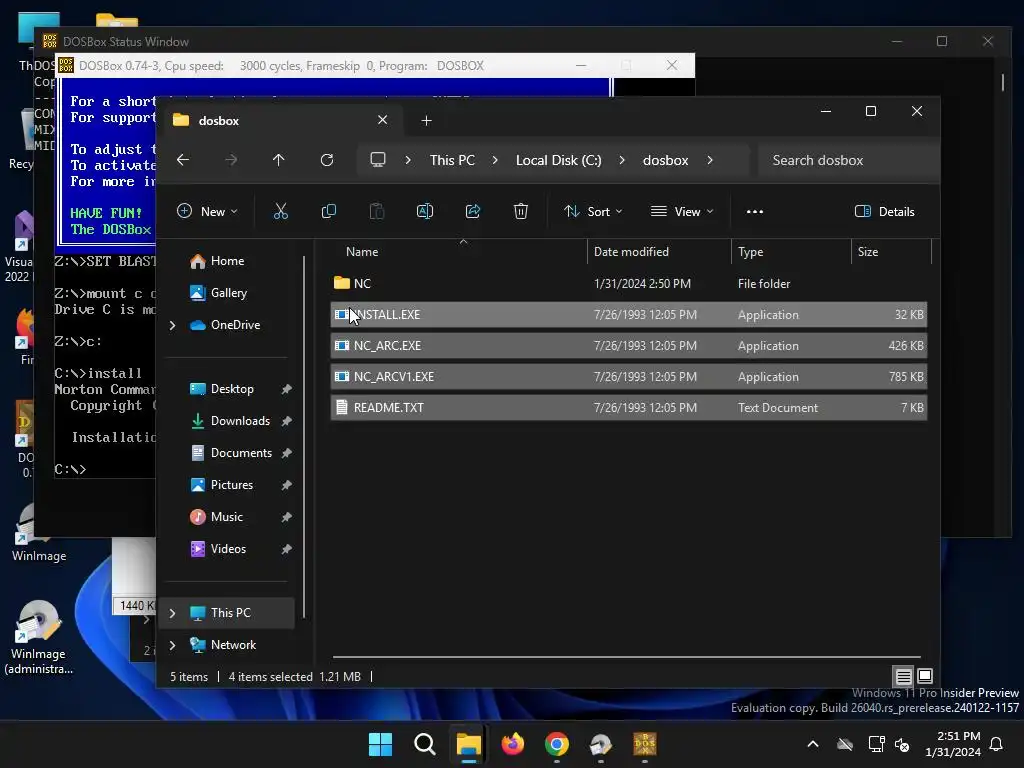Switch to large thumbnails view icon in status bar

point(925,676)
